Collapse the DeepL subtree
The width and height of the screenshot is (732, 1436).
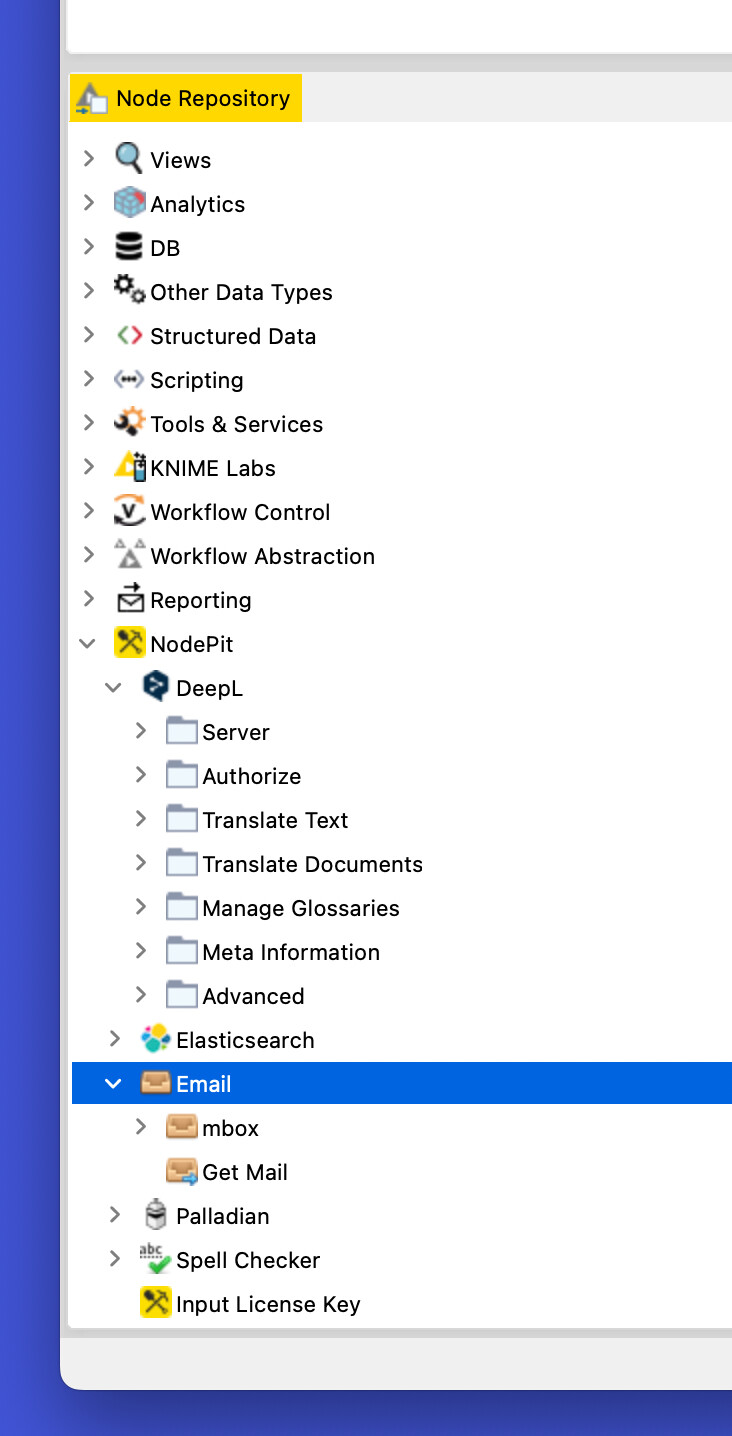click(x=114, y=687)
